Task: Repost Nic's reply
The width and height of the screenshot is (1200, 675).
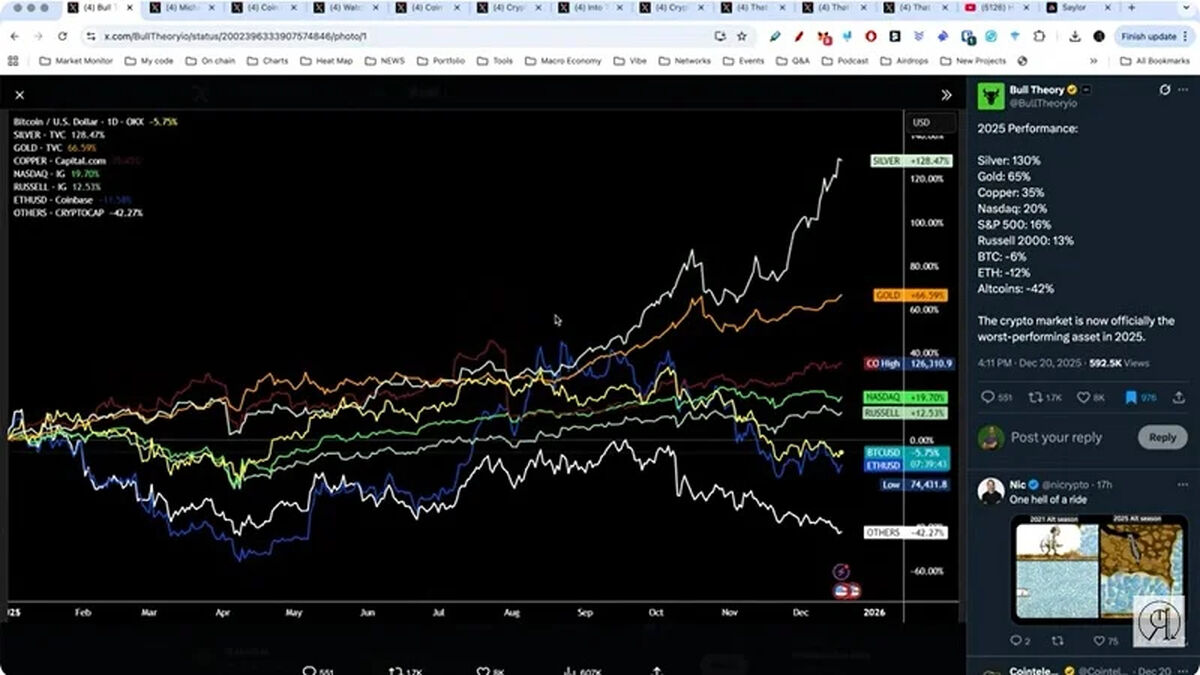Action: [x=1060, y=641]
